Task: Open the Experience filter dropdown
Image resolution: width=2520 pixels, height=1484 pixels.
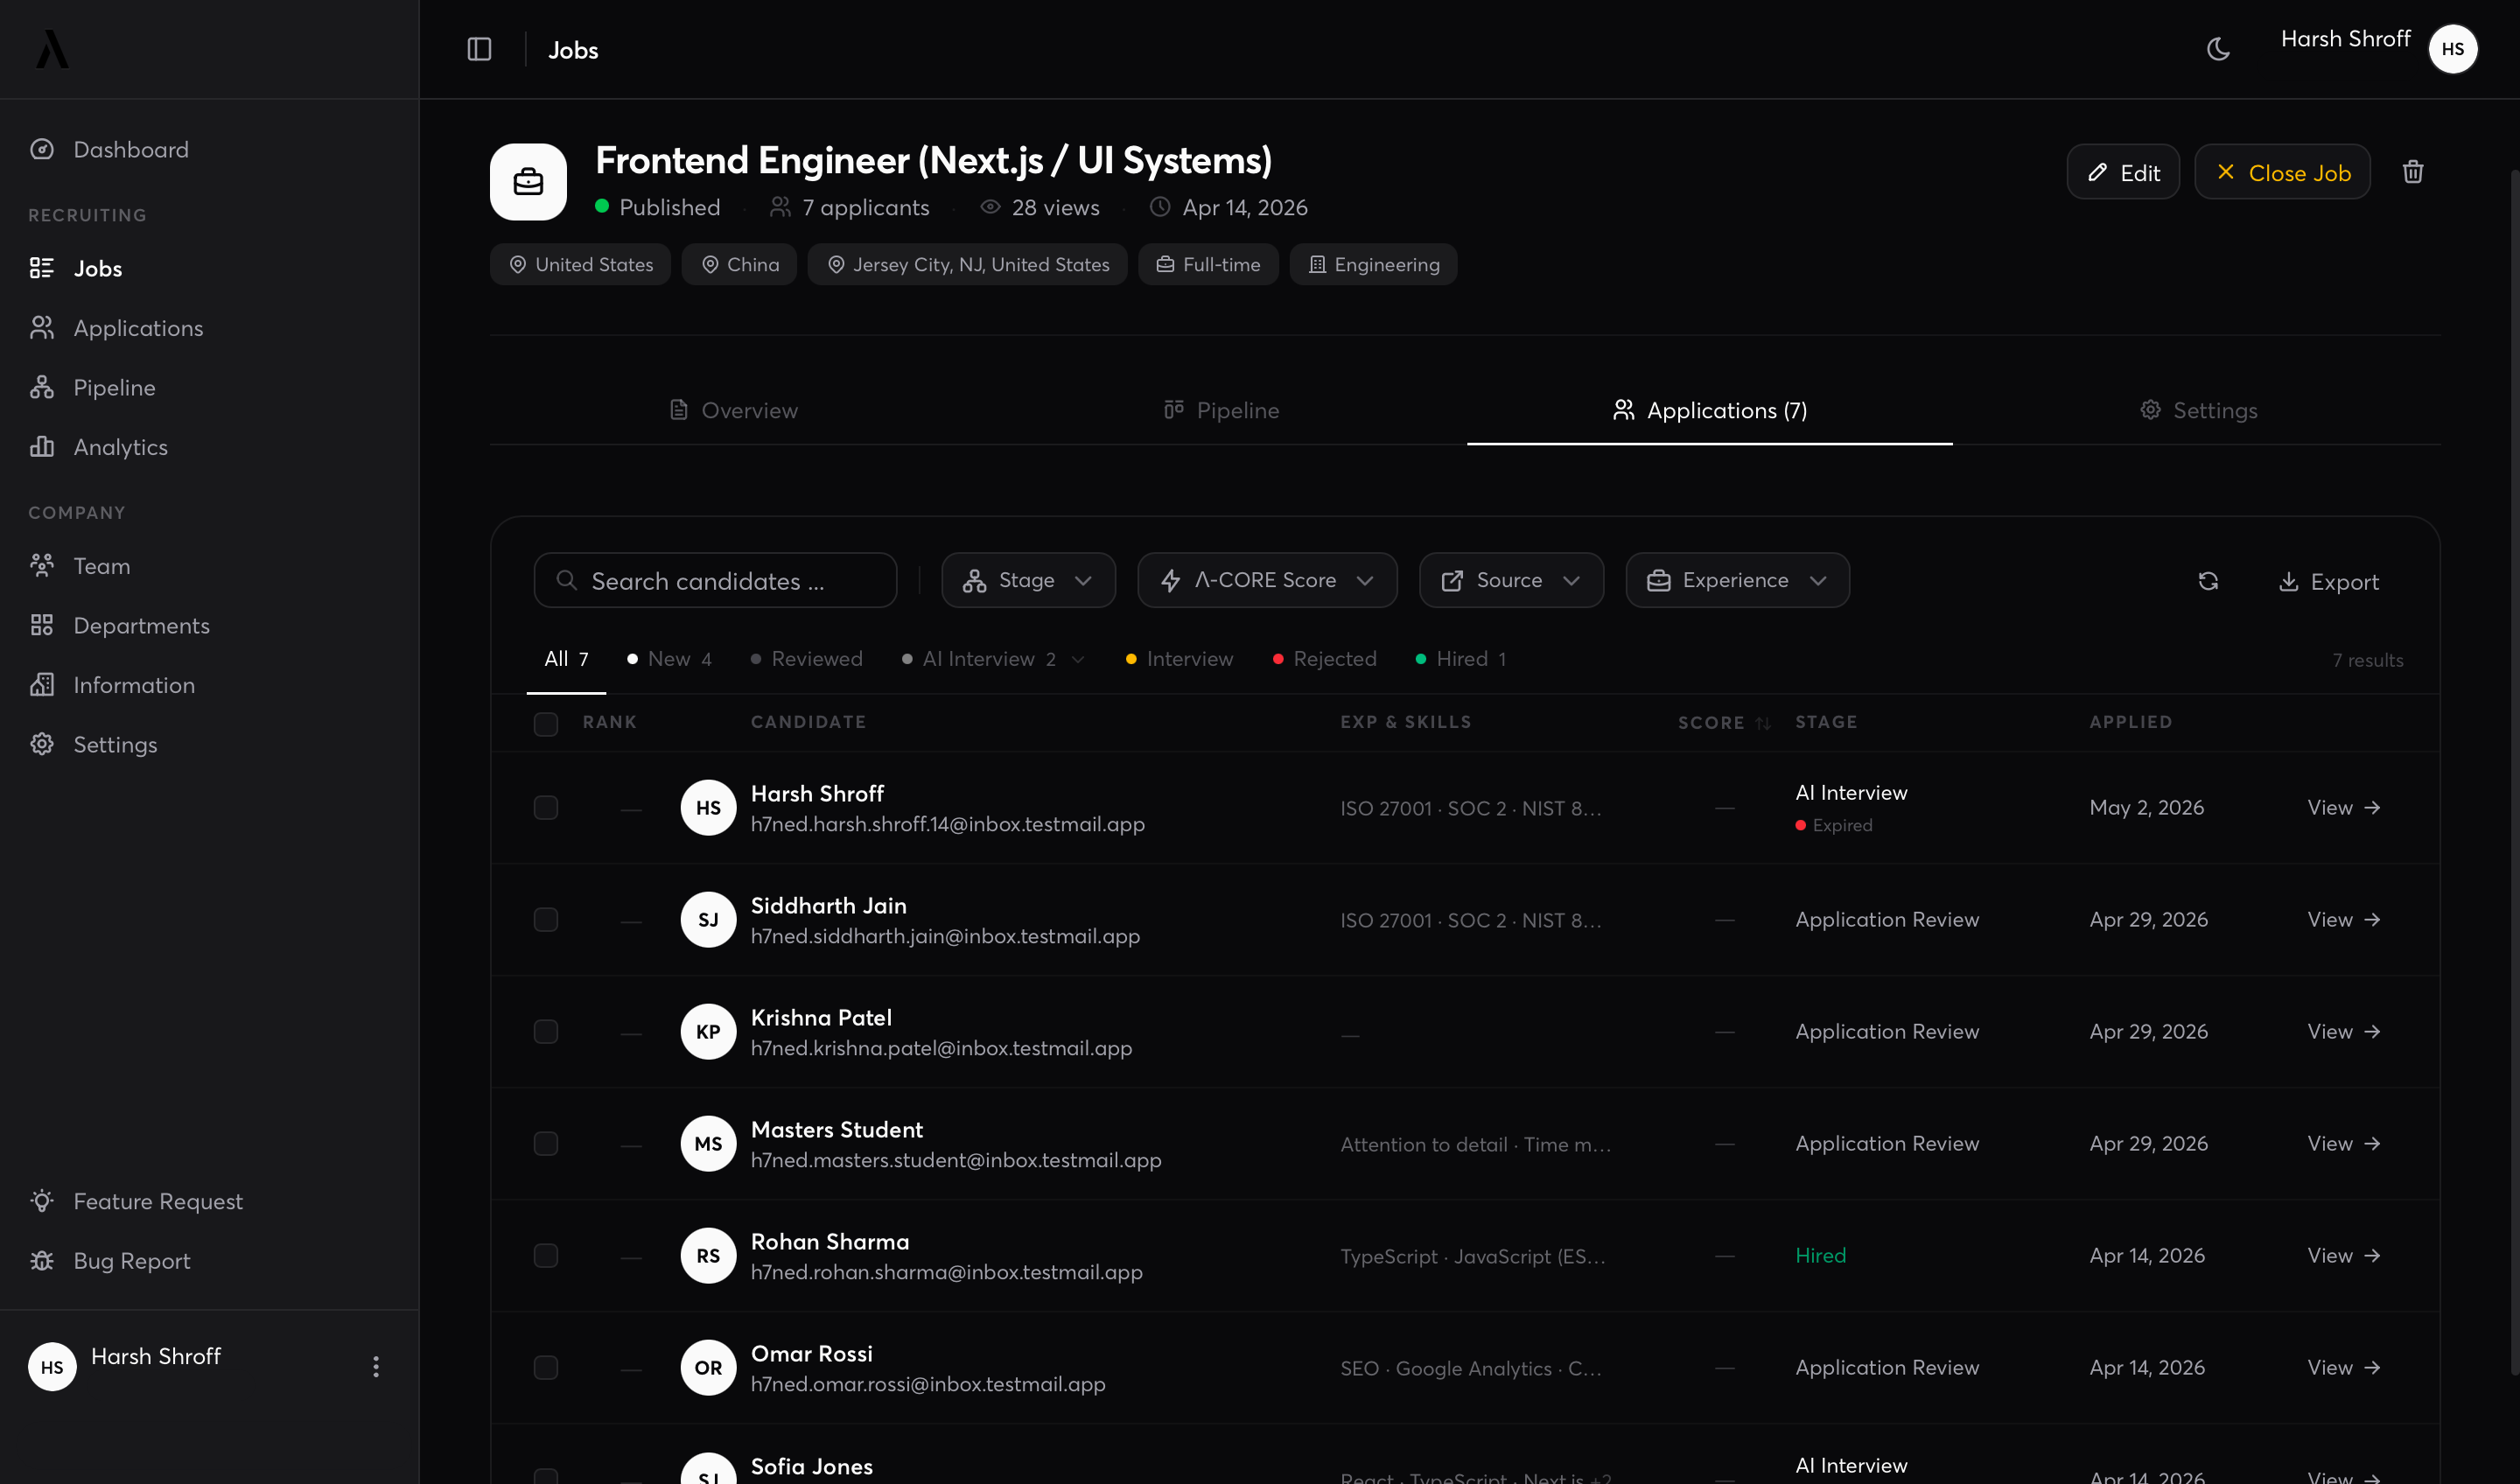Action: 1737,580
